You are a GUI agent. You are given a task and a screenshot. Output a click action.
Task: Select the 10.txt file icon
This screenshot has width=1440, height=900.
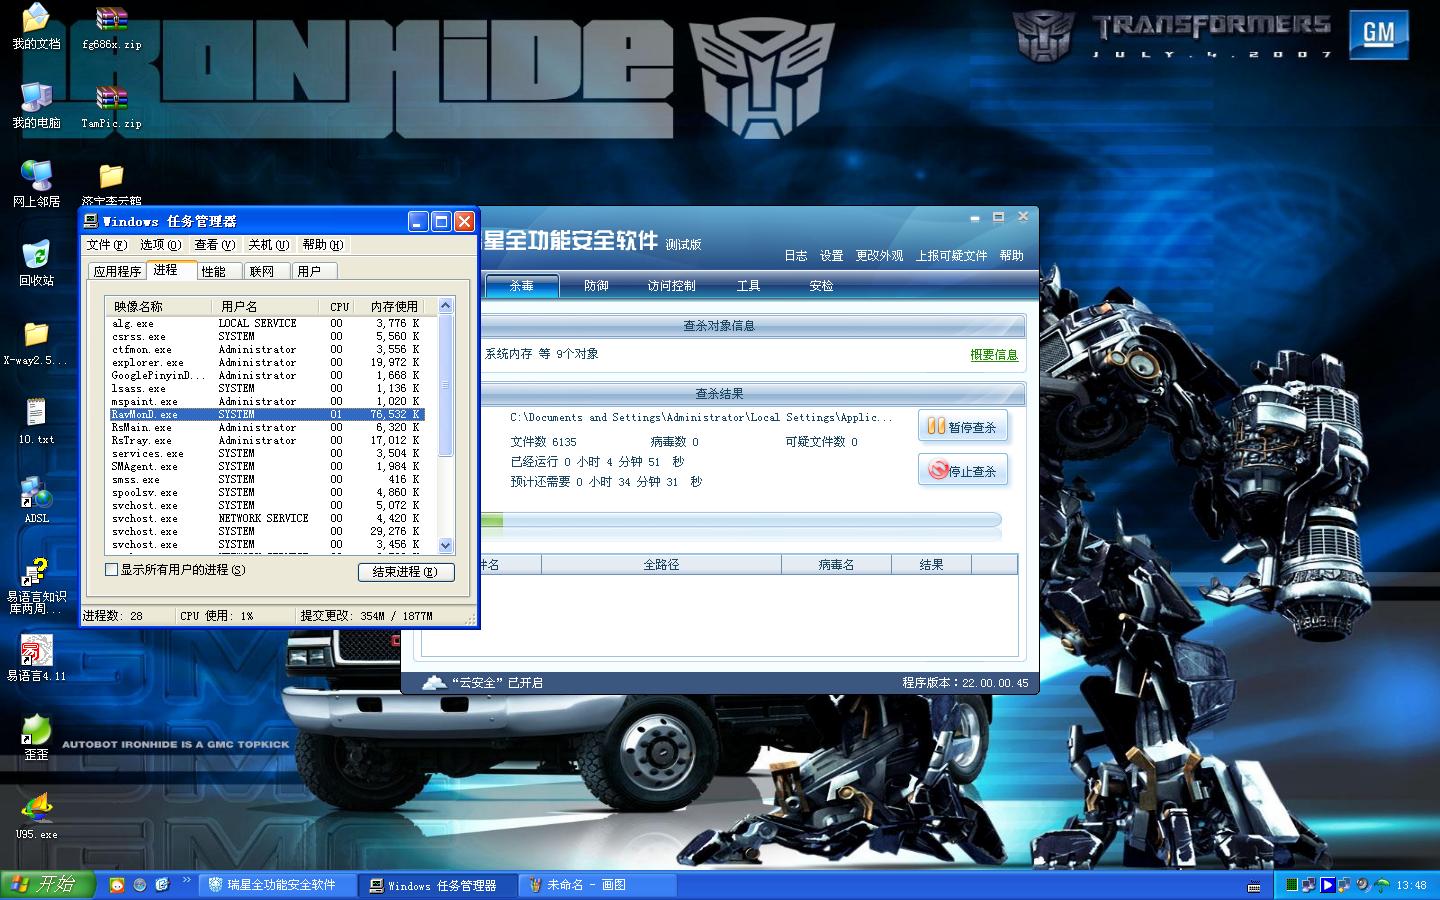(x=36, y=421)
